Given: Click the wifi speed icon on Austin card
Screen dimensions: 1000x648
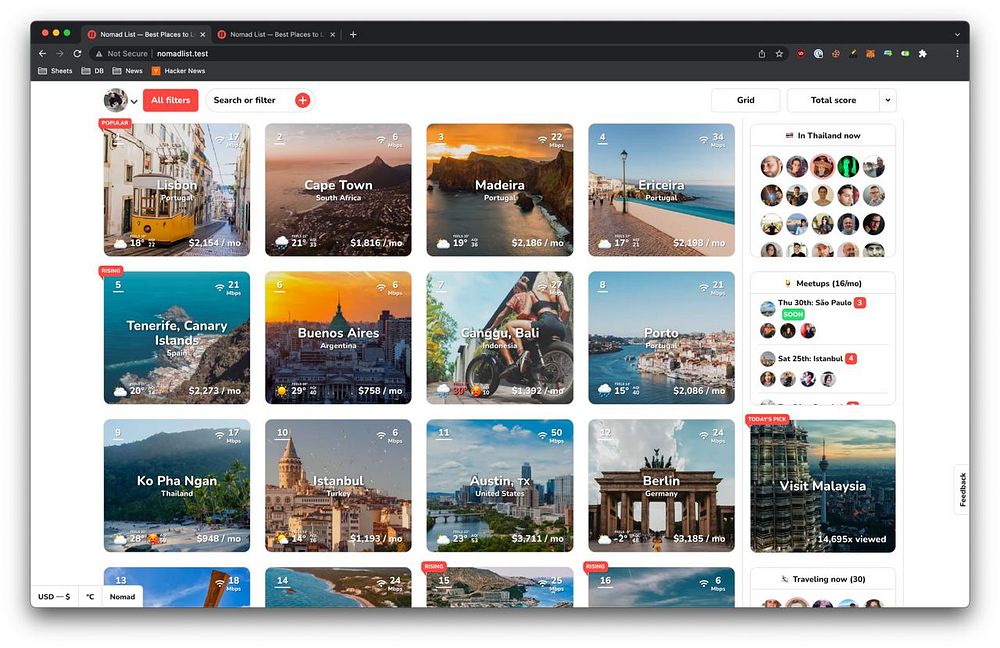Looking at the screenshot, I should pyautogui.click(x=542, y=435).
